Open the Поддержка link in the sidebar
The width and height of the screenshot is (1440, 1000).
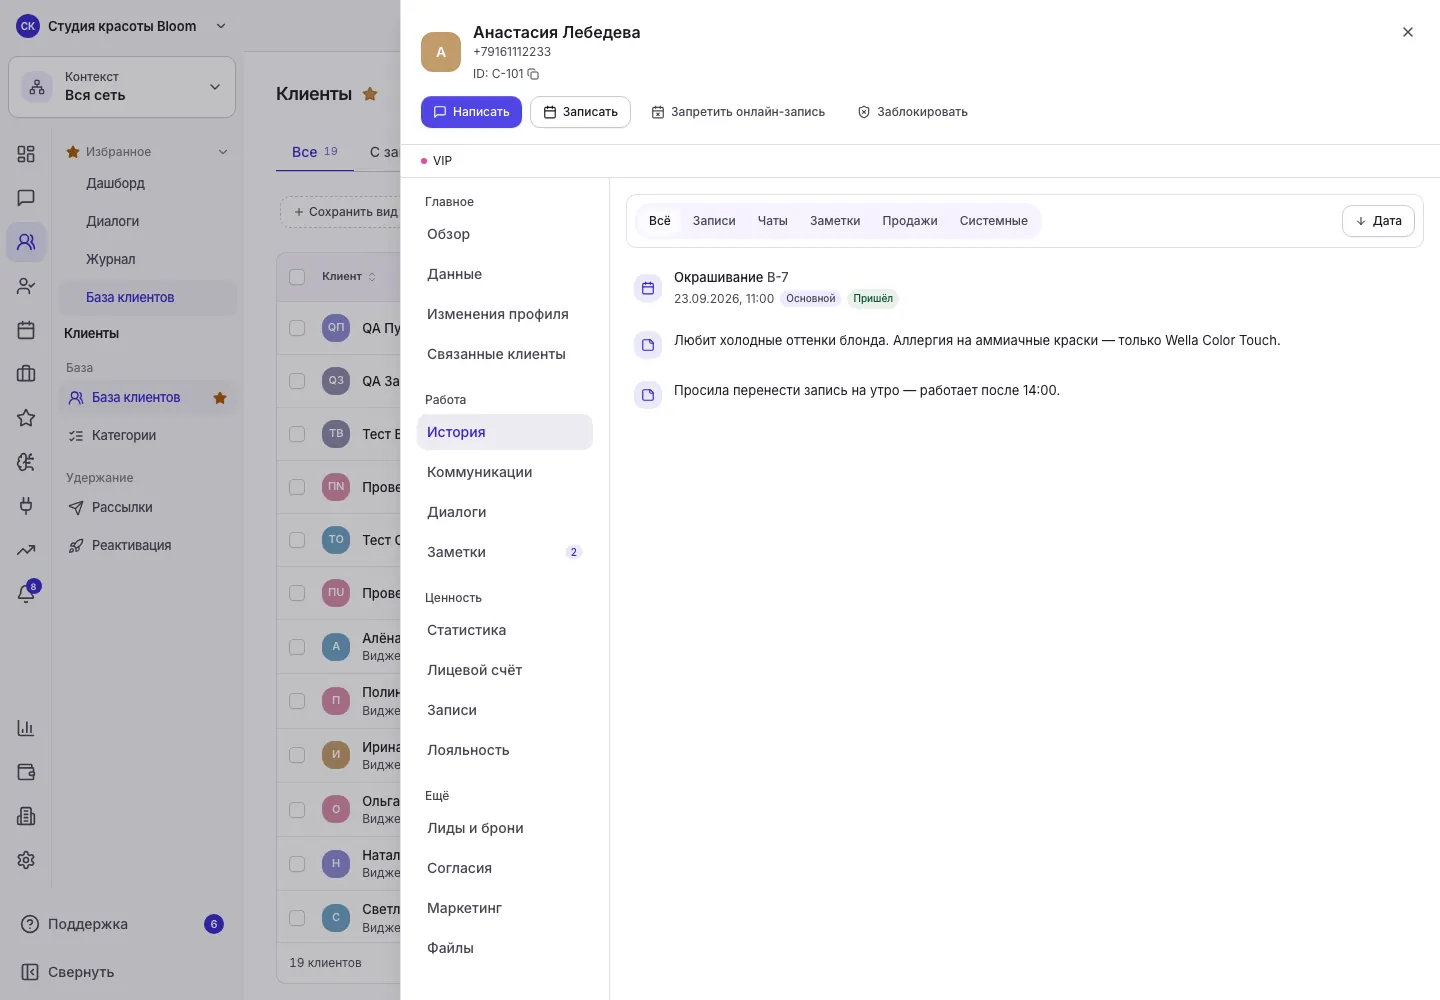(x=122, y=924)
